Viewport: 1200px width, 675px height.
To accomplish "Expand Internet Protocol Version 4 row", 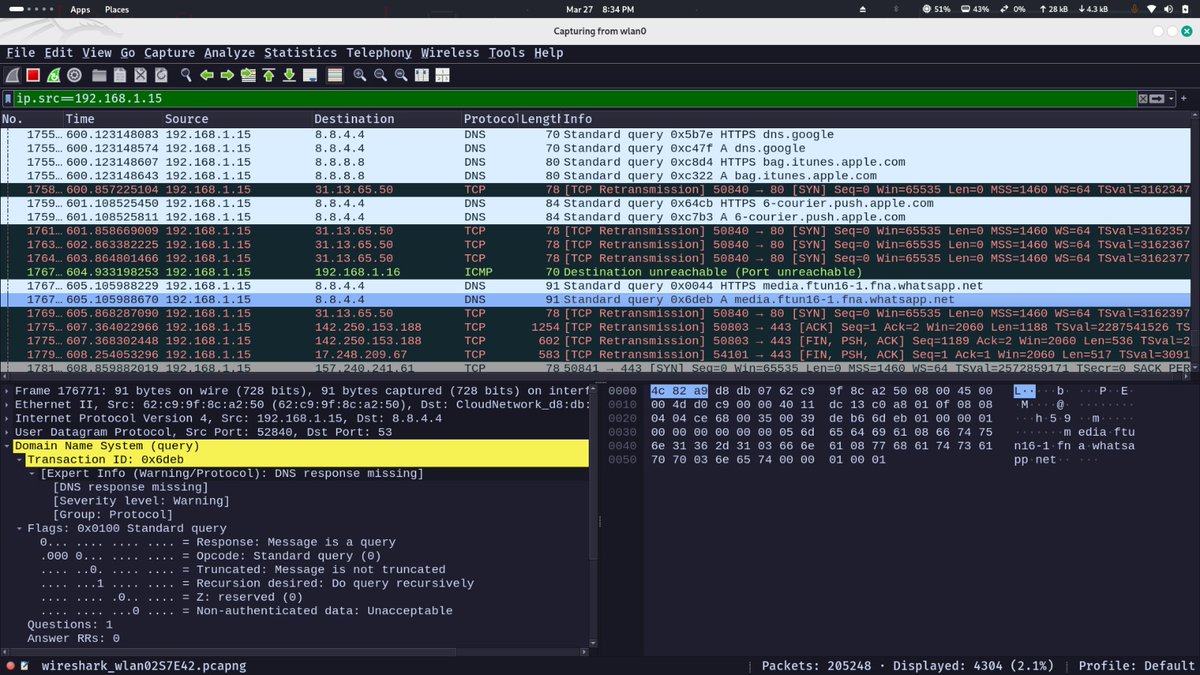I will coord(8,417).
